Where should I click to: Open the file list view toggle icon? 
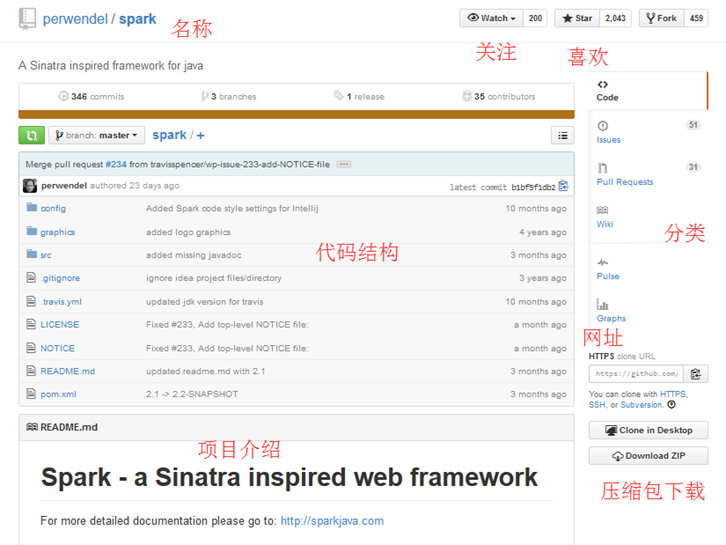pyautogui.click(x=563, y=135)
